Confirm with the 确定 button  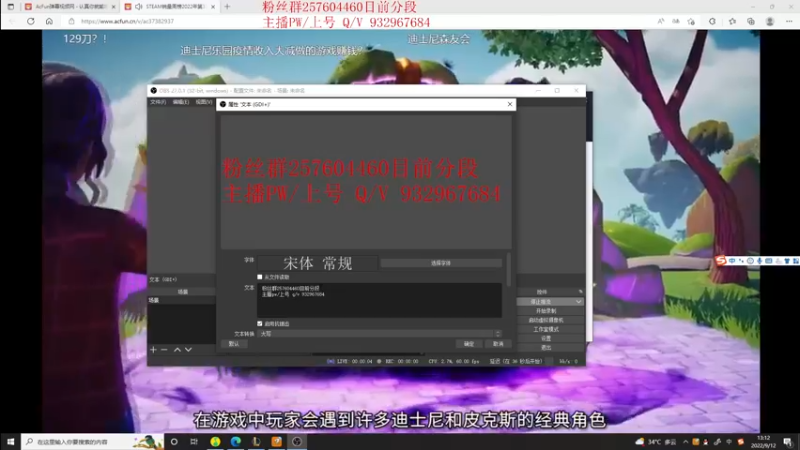point(469,344)
